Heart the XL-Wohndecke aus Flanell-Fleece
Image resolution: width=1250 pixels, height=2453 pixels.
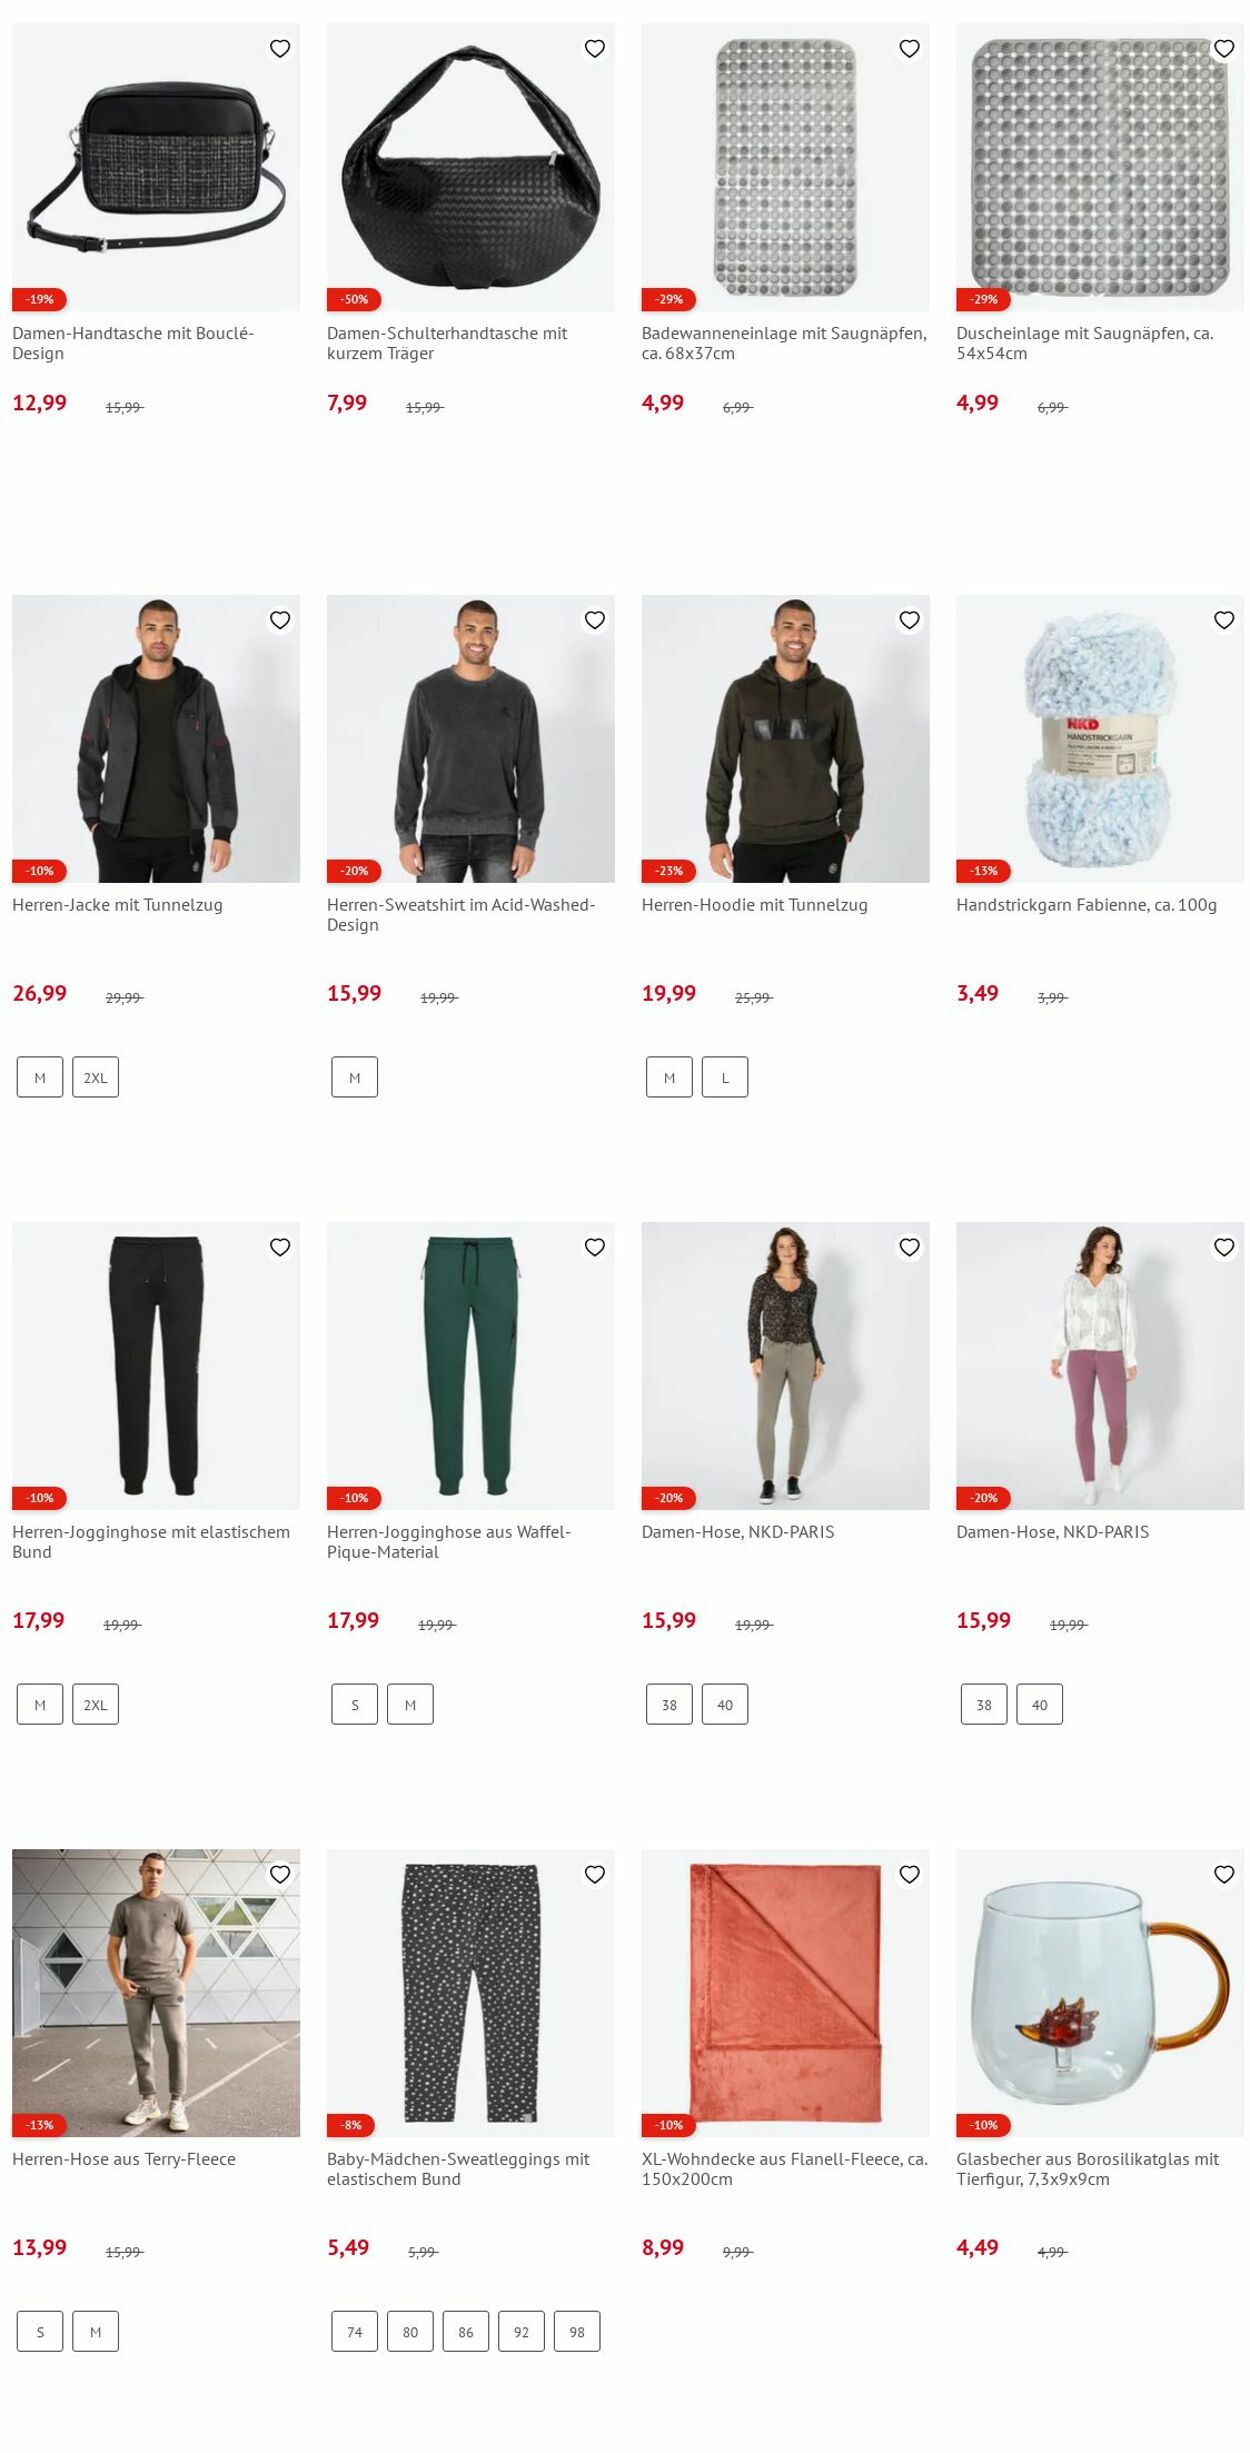click(x=909, y=1874)
